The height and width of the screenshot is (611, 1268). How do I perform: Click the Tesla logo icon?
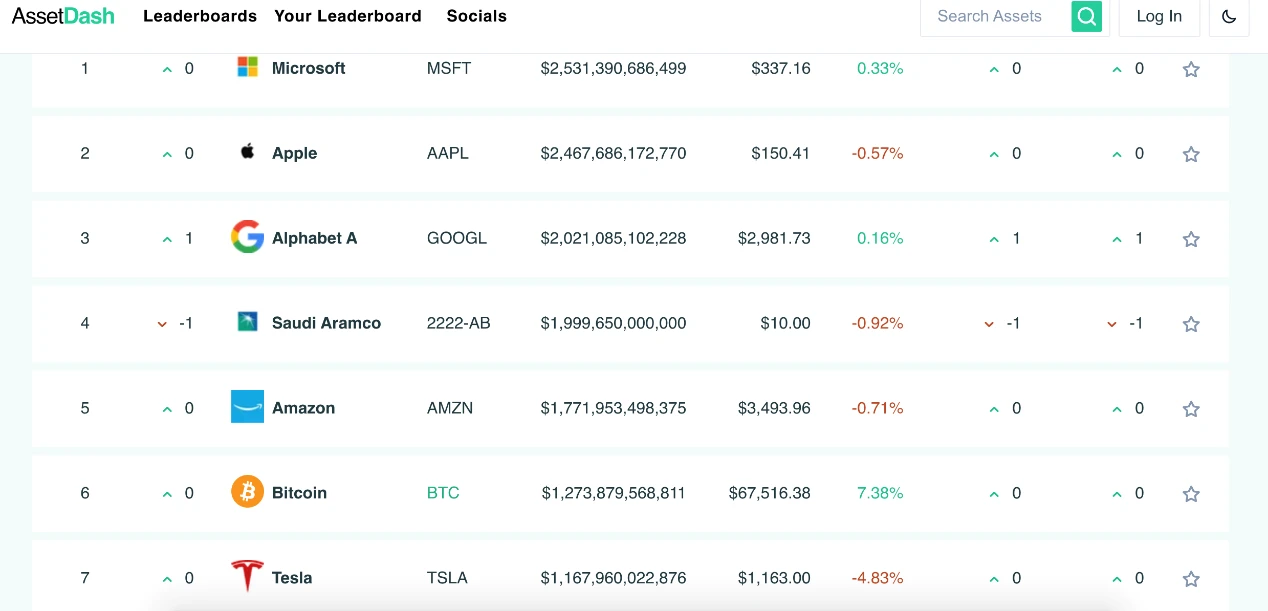point(247,577)
